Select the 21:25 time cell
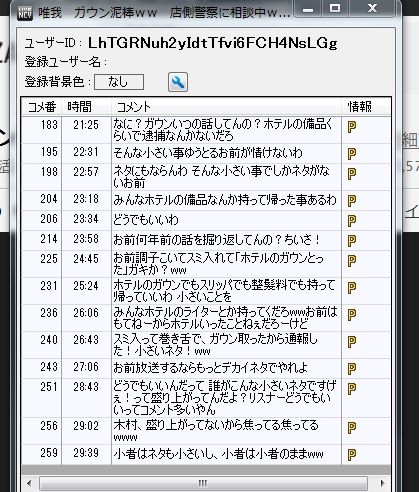Viewport: 419px width, 492px height. pyautogui.click(x=86, y=125)
